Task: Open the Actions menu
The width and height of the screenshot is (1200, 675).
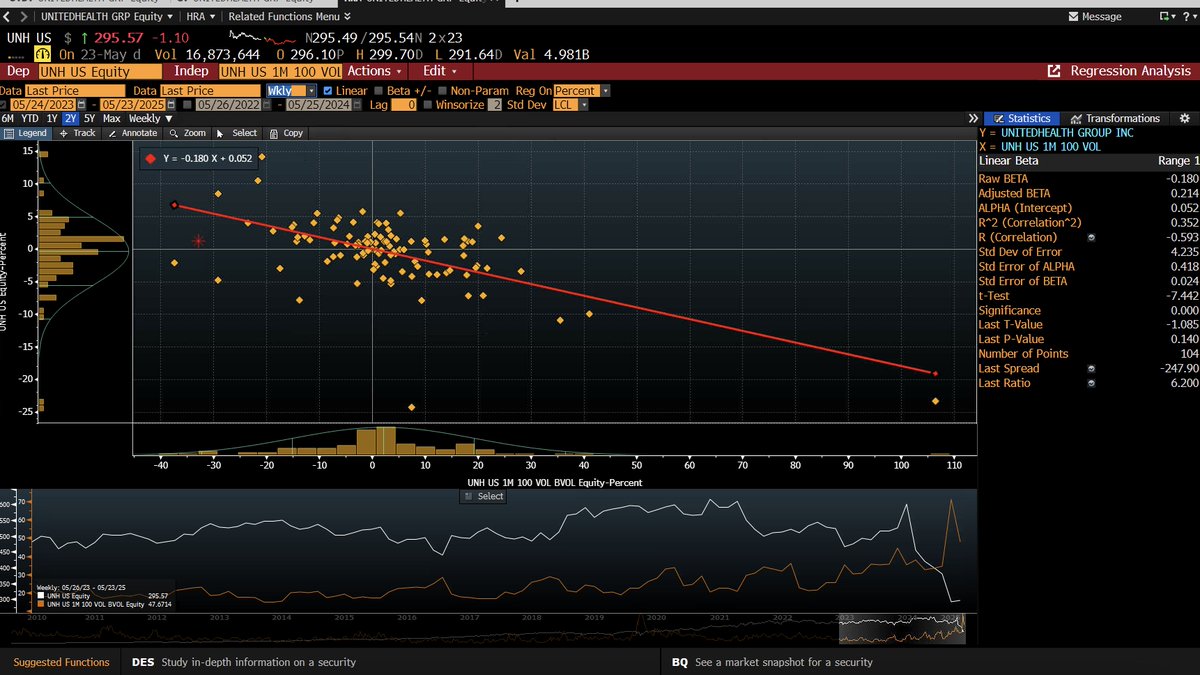Action: (x=375, y=71)
